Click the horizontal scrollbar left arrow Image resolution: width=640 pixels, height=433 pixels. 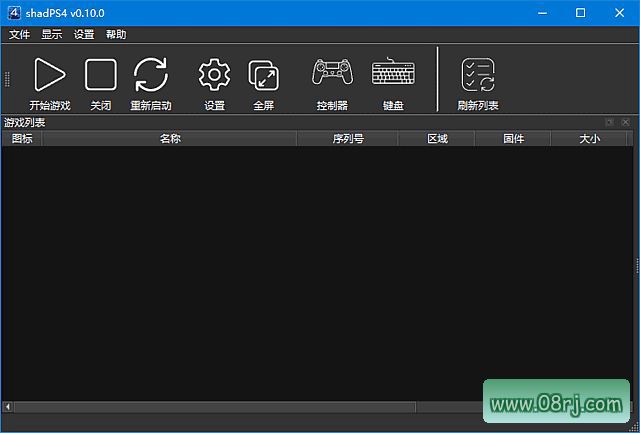pos(8,407)
